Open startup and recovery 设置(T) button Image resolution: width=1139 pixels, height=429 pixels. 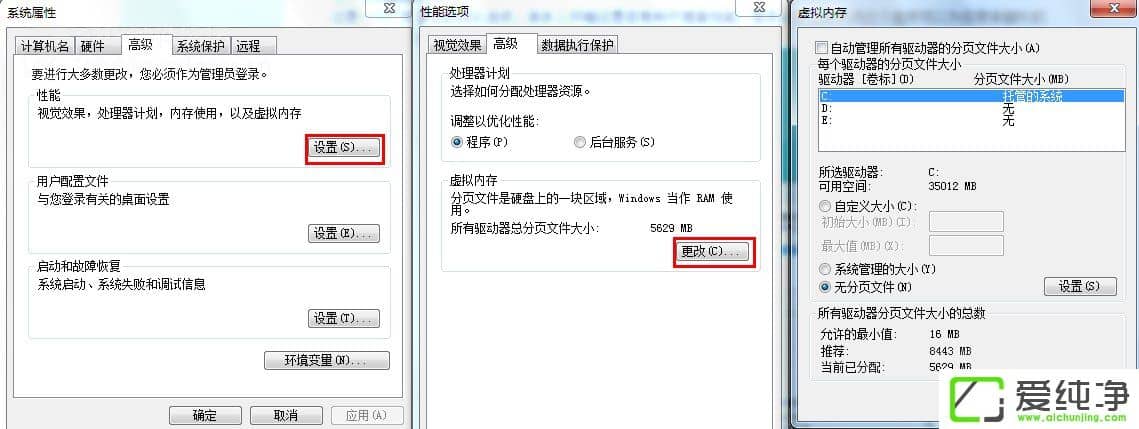point(344,319)
